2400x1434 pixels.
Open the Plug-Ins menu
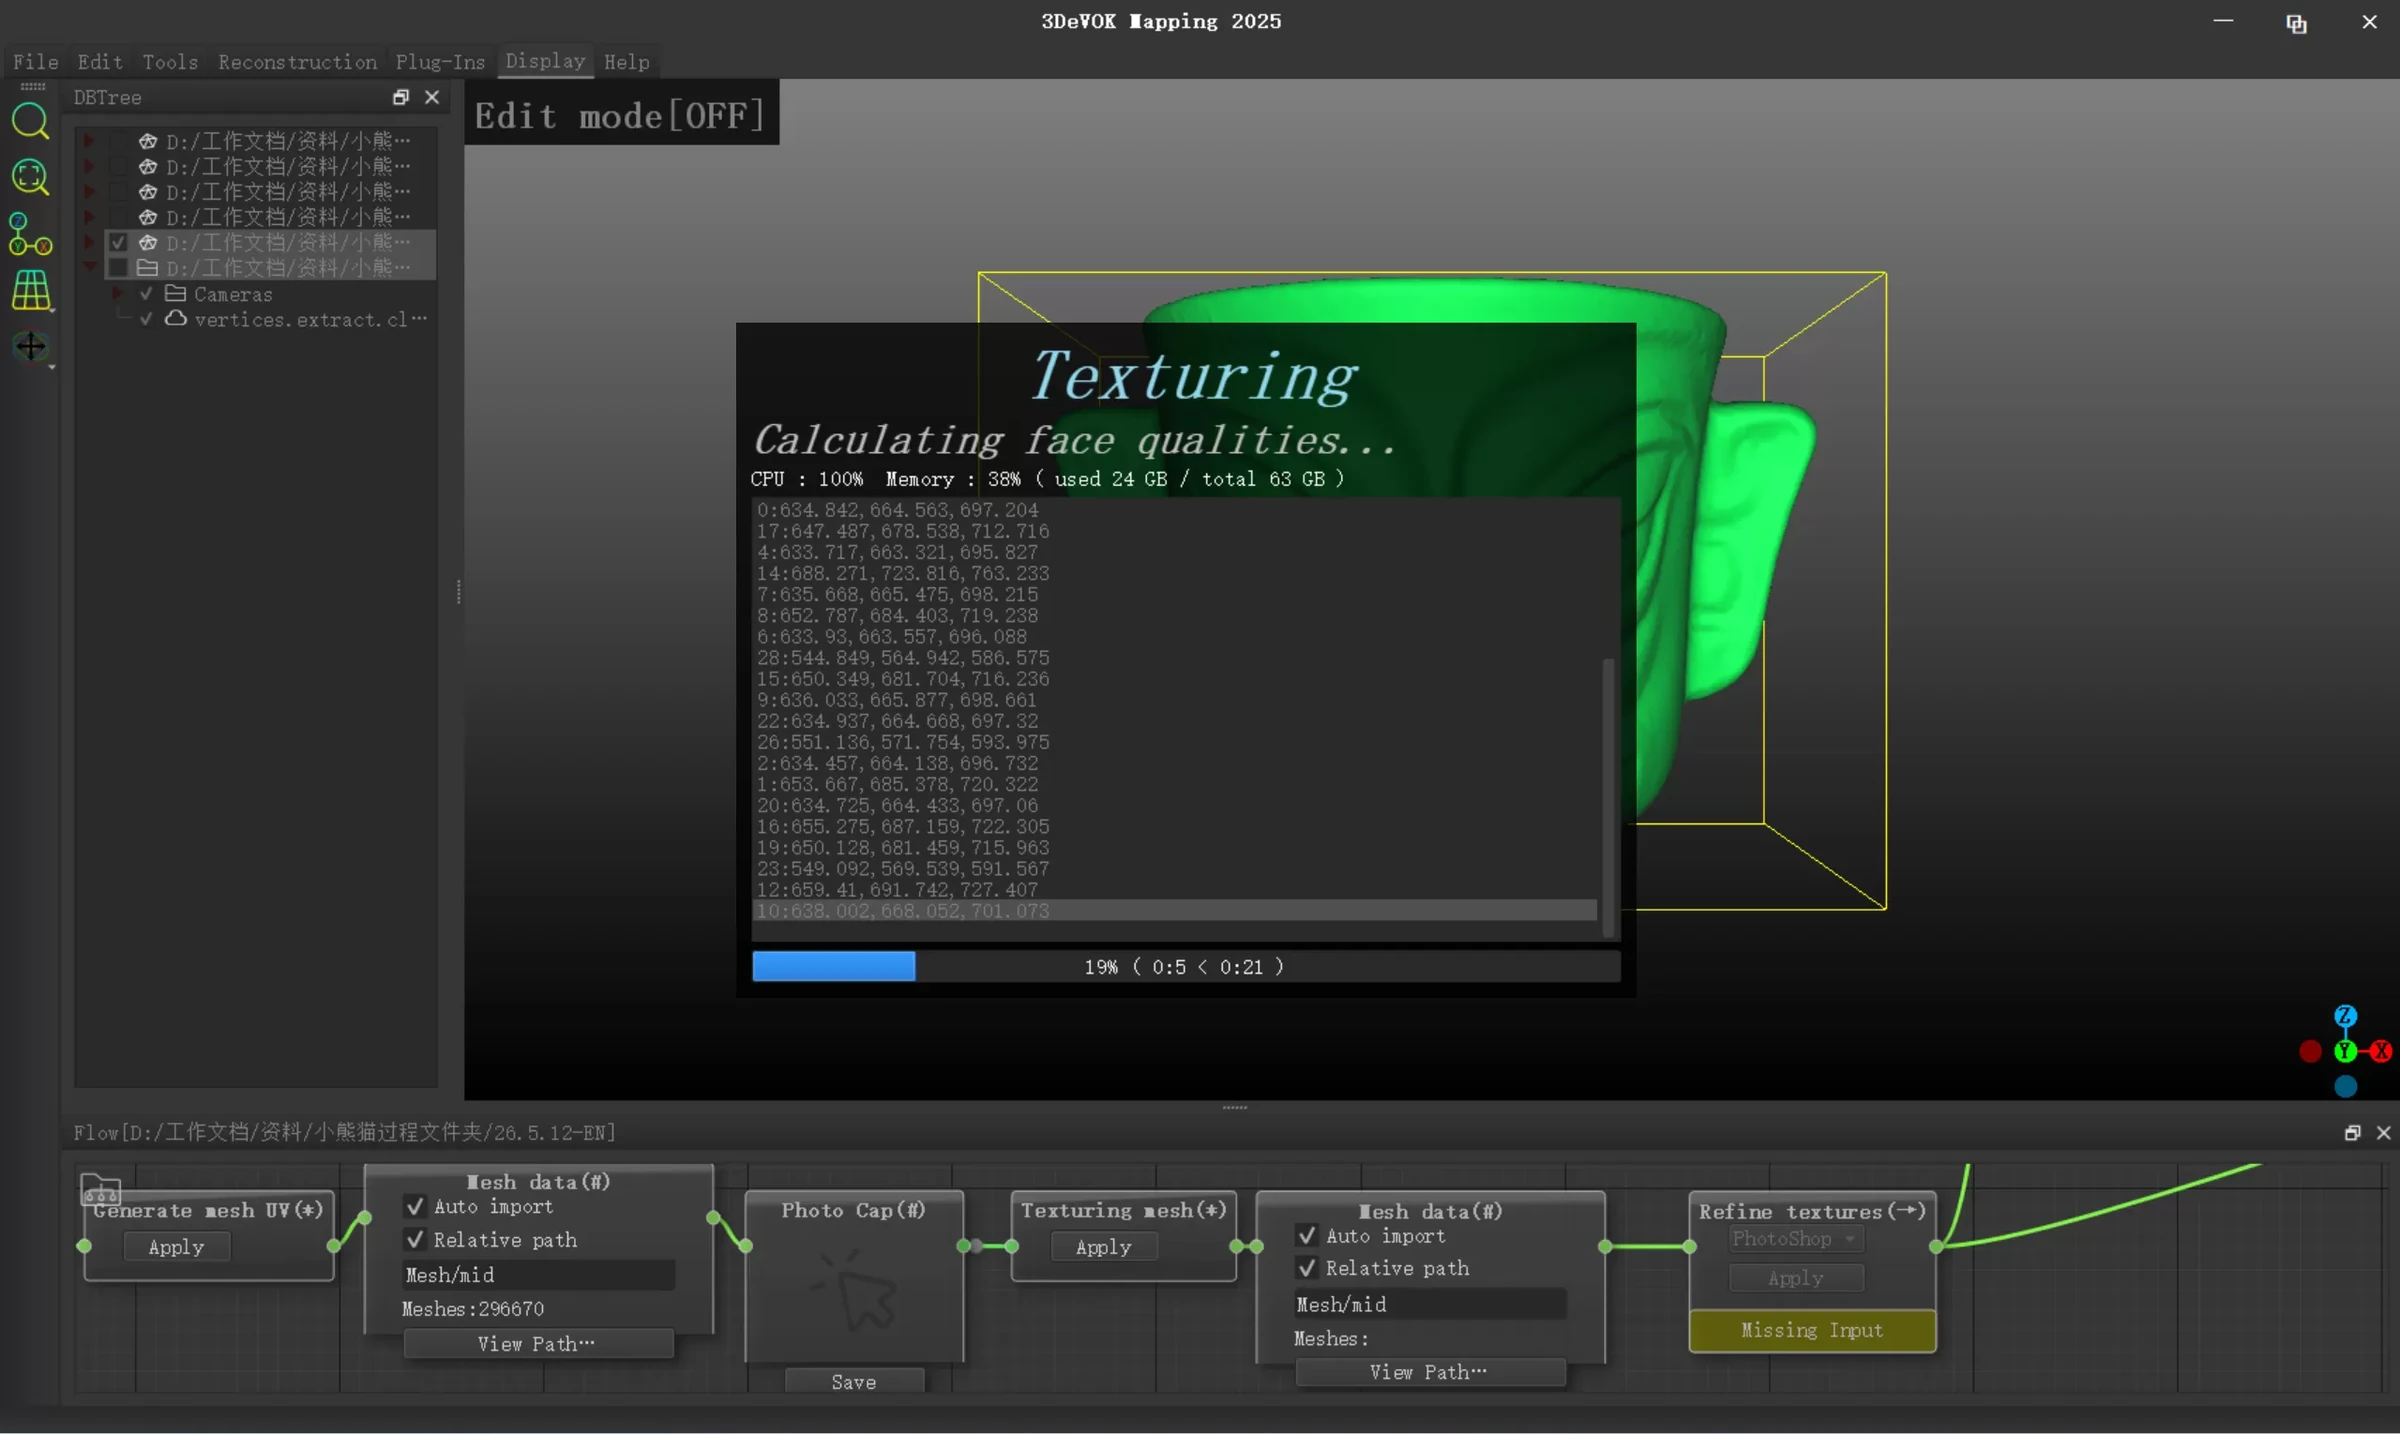(x=440, y=62)
